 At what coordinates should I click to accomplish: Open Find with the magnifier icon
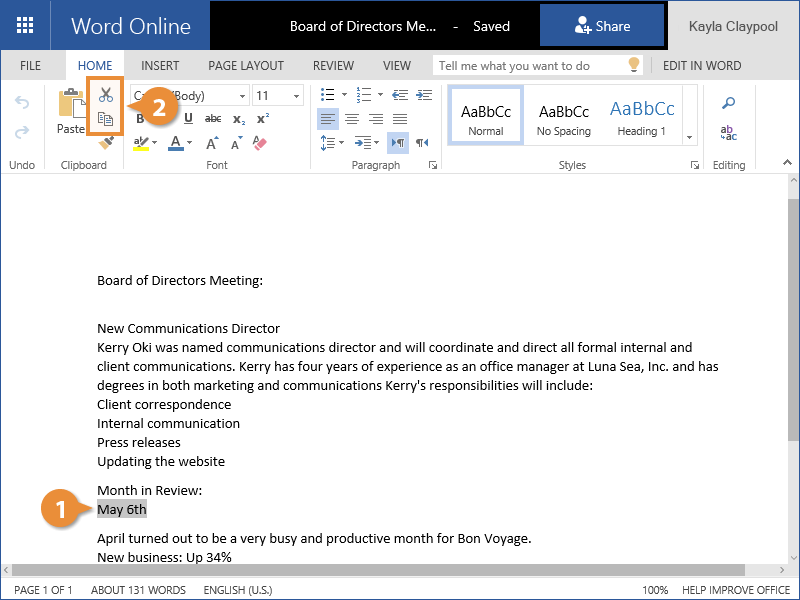tap(729, 103)
